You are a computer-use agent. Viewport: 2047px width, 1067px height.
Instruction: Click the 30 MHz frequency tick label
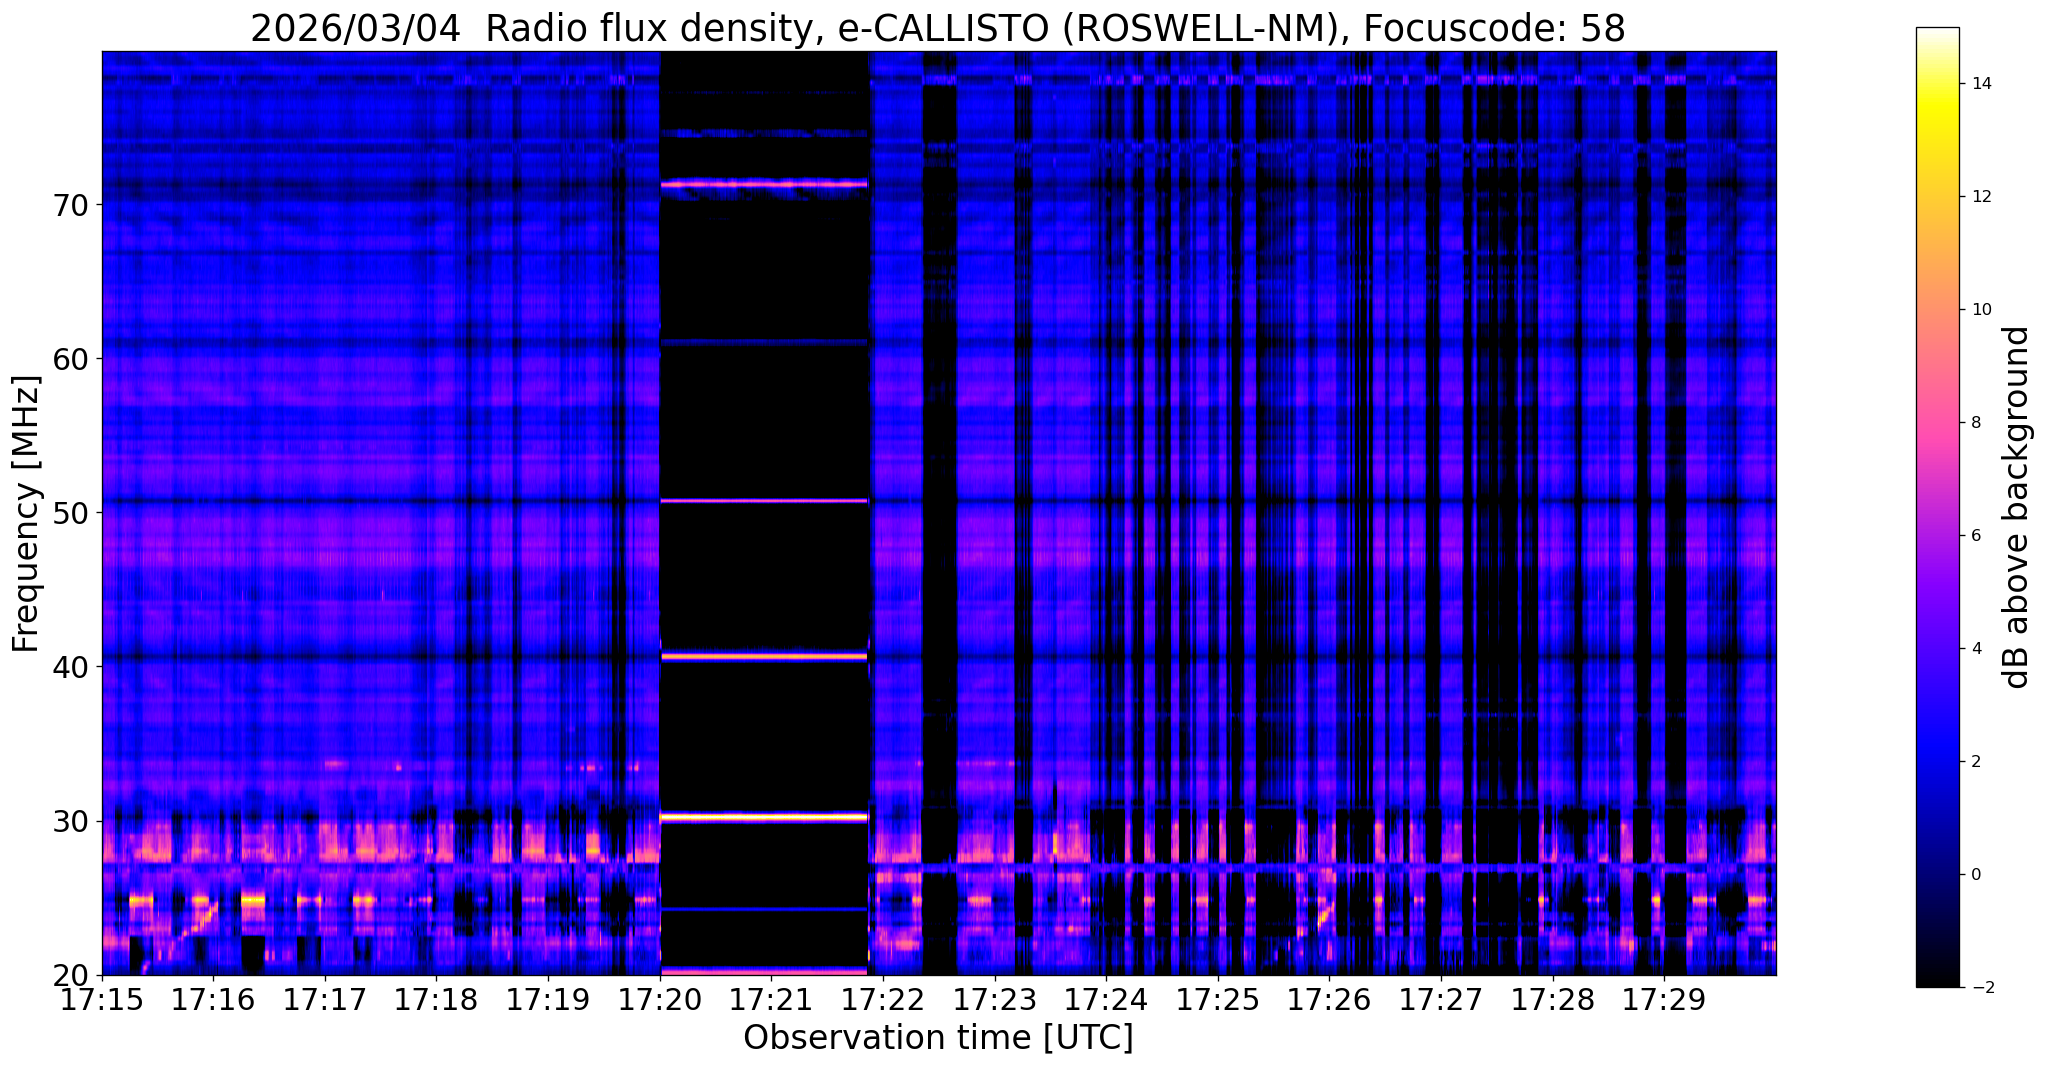point(71,821)
